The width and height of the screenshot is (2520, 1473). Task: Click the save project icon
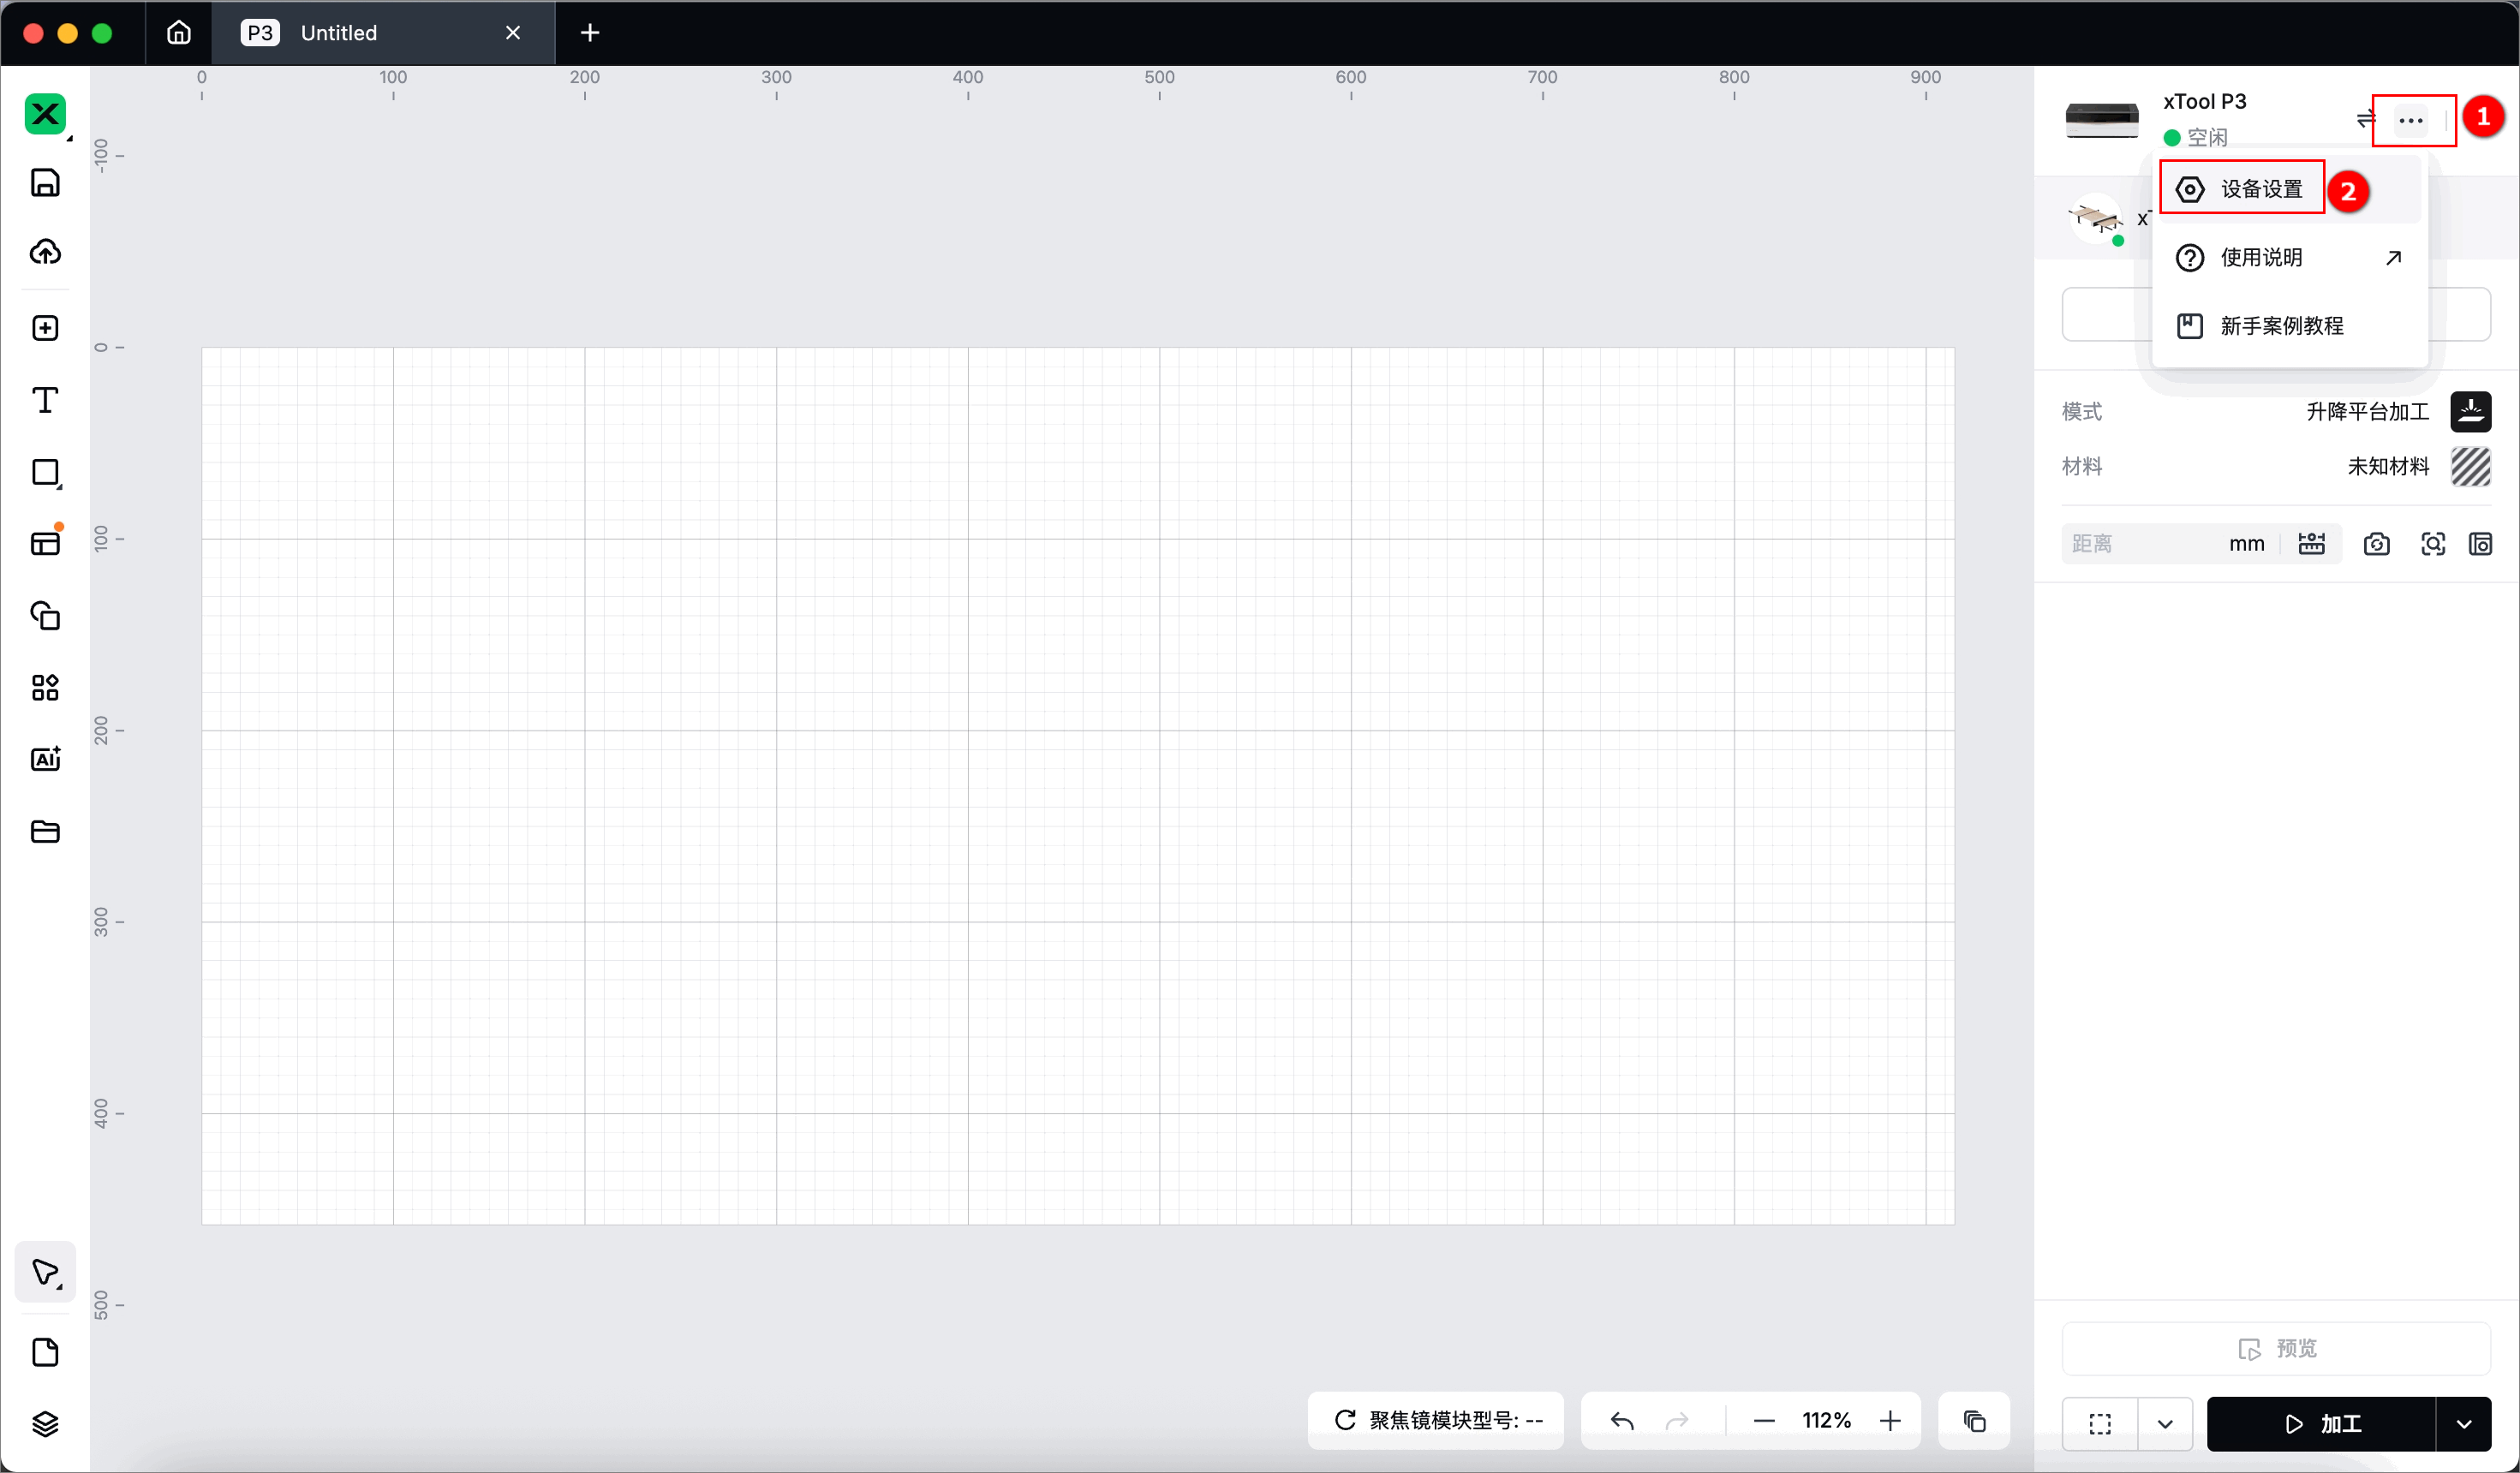(x=45, y=183)
